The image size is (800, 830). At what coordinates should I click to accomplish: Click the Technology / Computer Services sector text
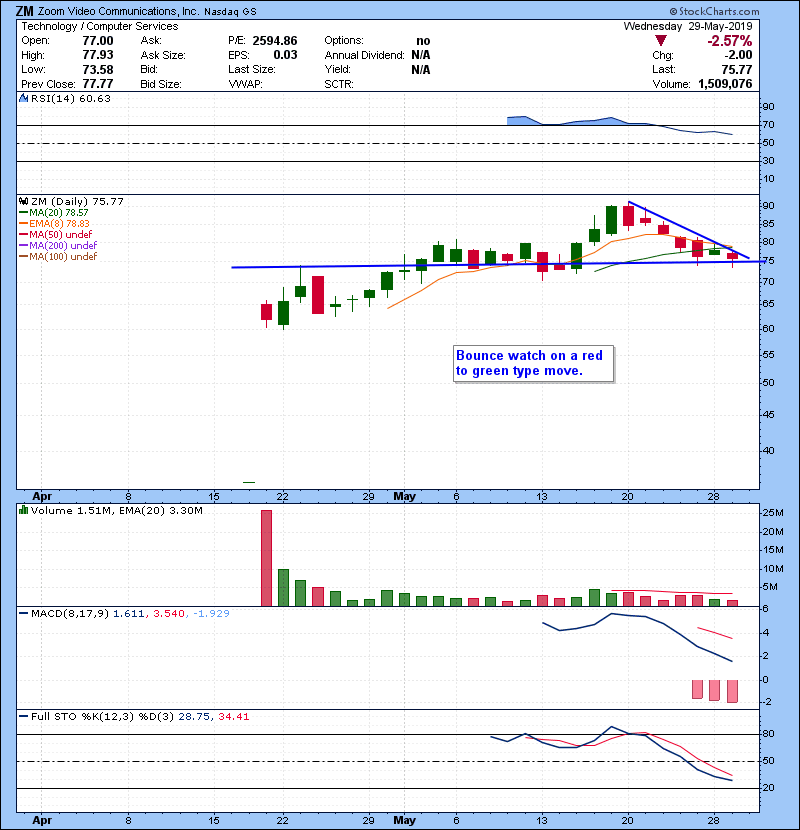click(x=100, y=26)
